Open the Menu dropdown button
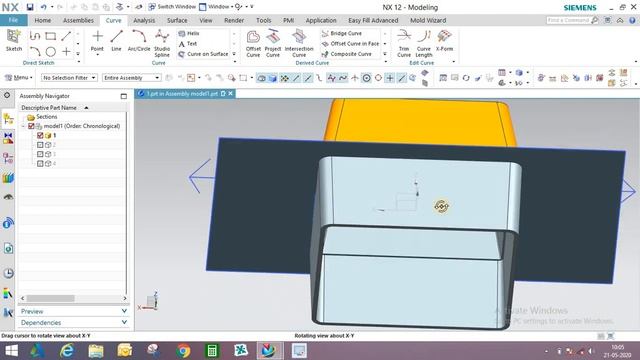This screenshot has width=640, height=360. pos(19,78)
